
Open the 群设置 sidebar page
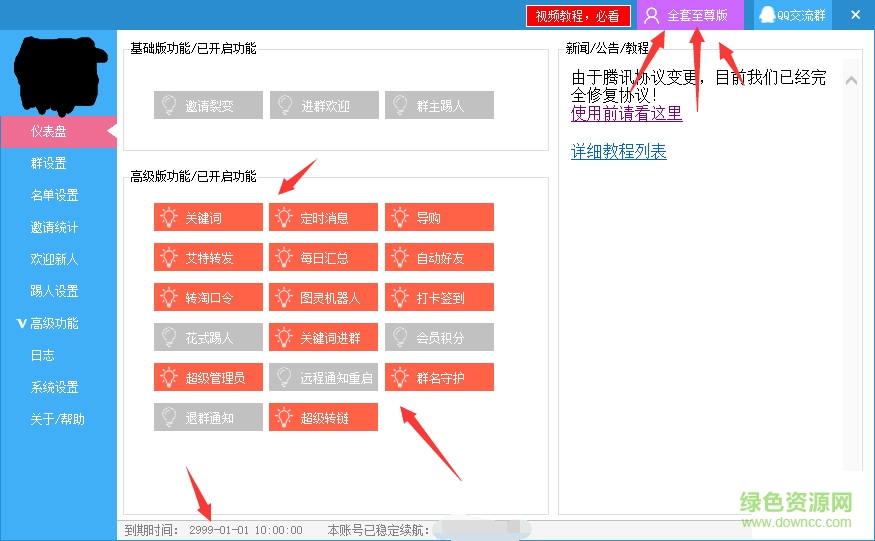48,163
